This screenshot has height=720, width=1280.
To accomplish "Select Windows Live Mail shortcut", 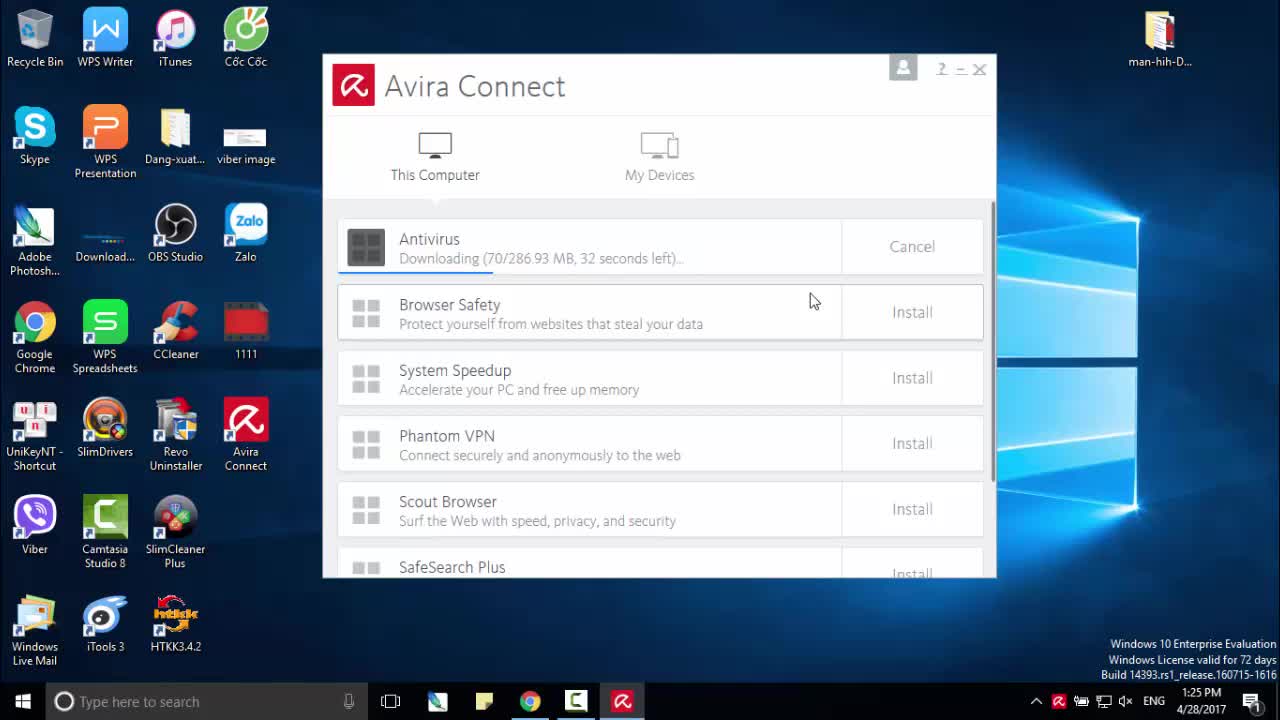I will point(35,630).
